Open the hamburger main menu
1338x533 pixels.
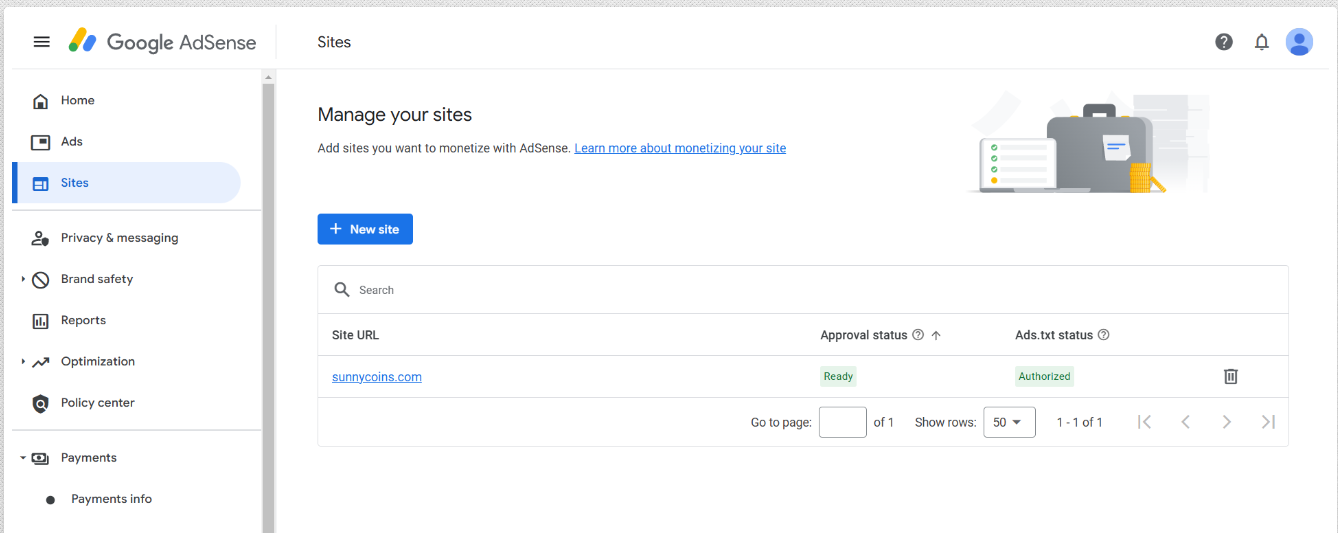[41, 42]
